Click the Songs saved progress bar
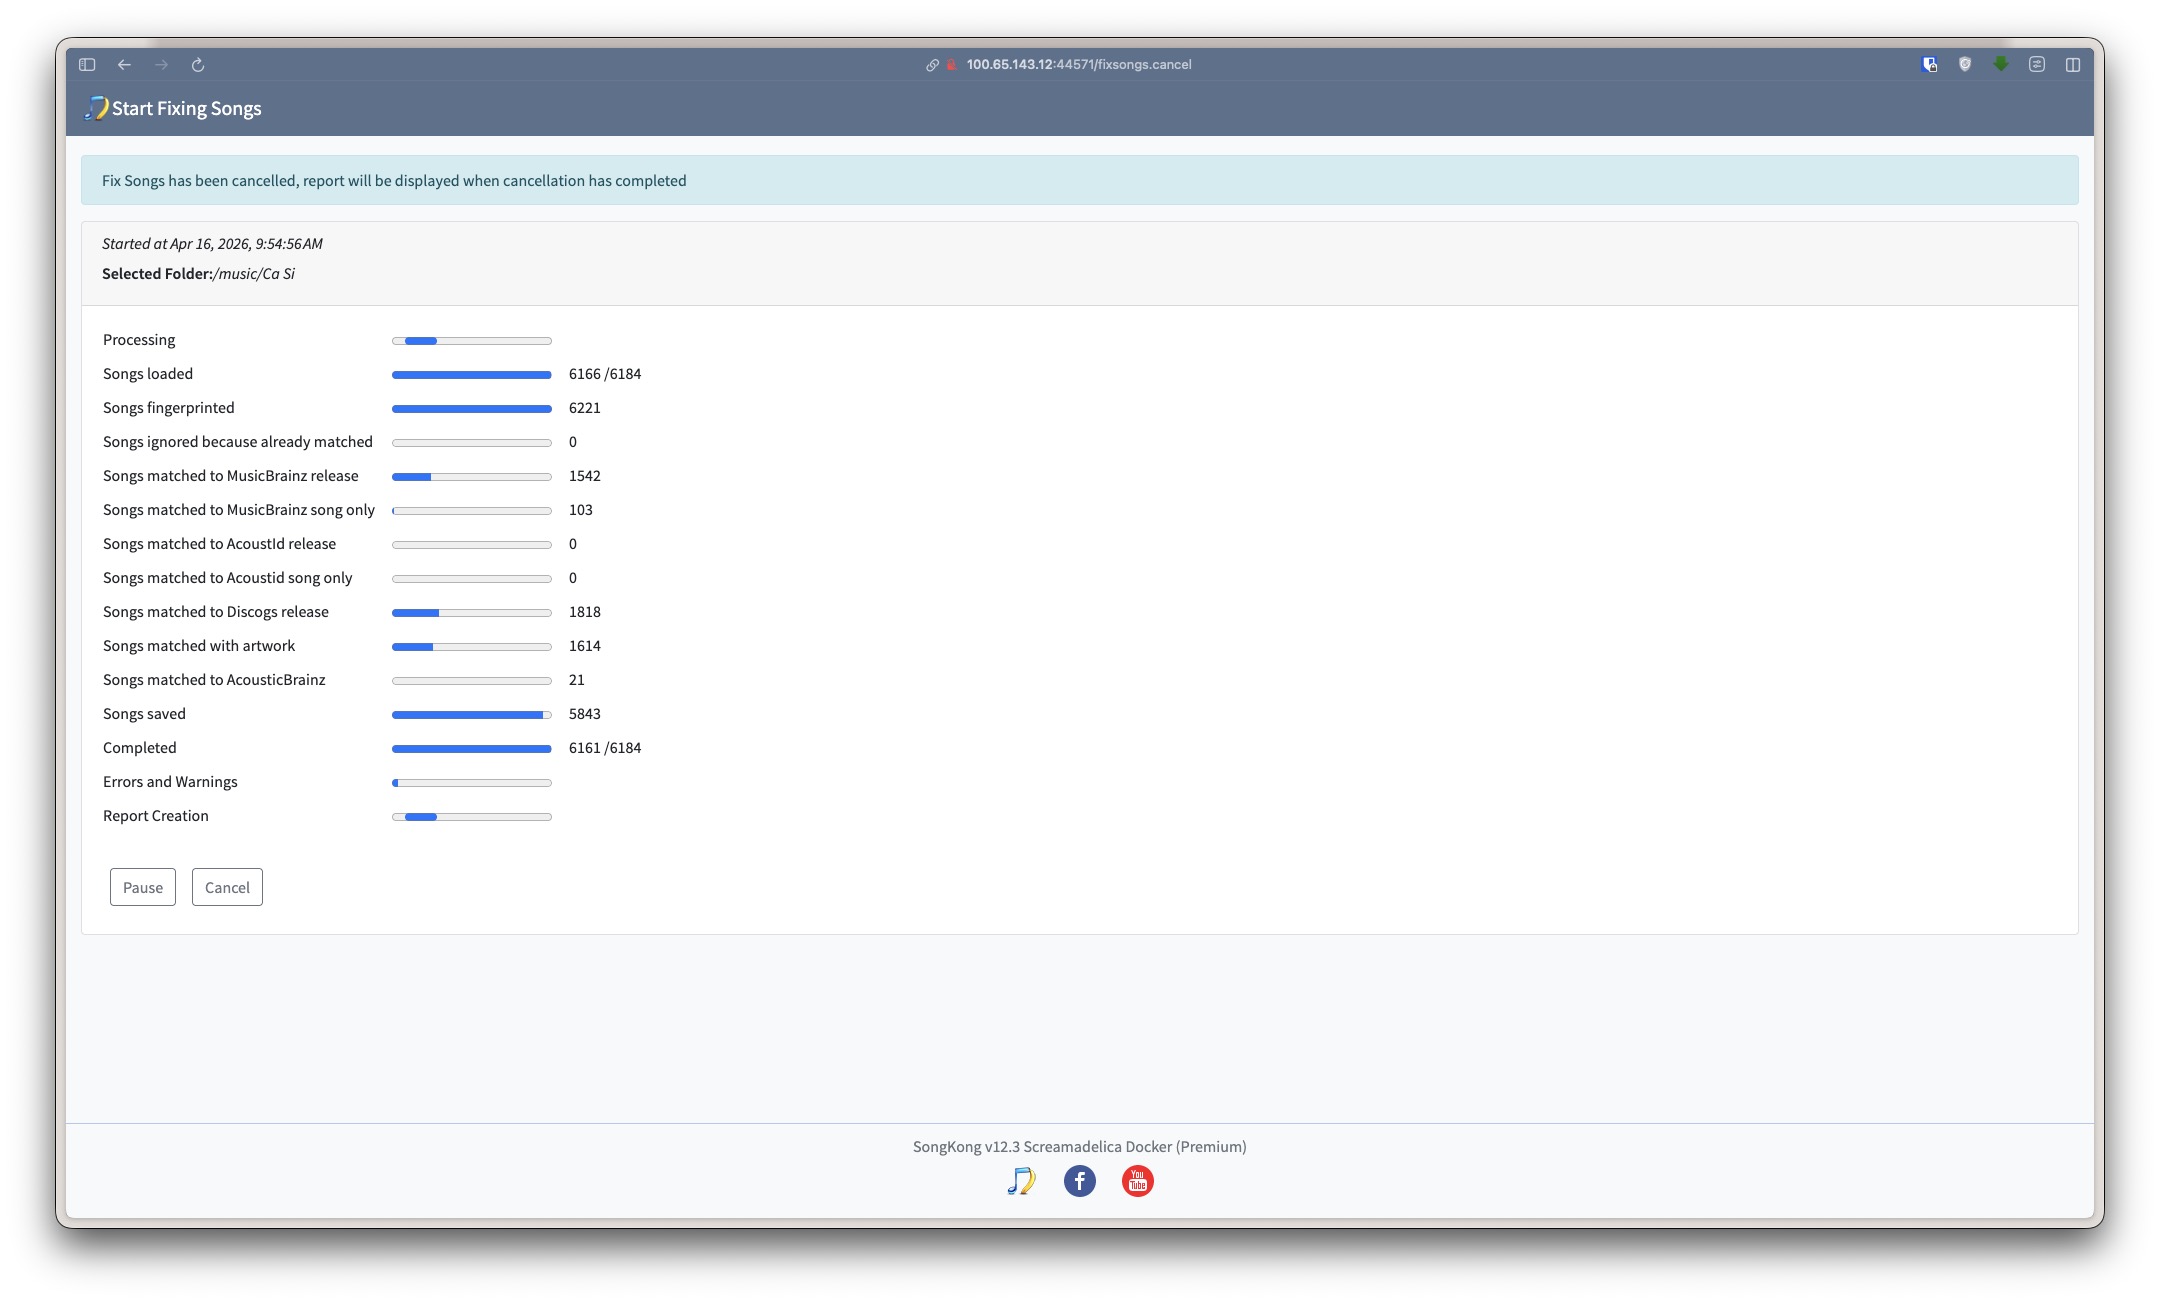This screenshot has height=1302, width=2160. [x=471, y=715]
